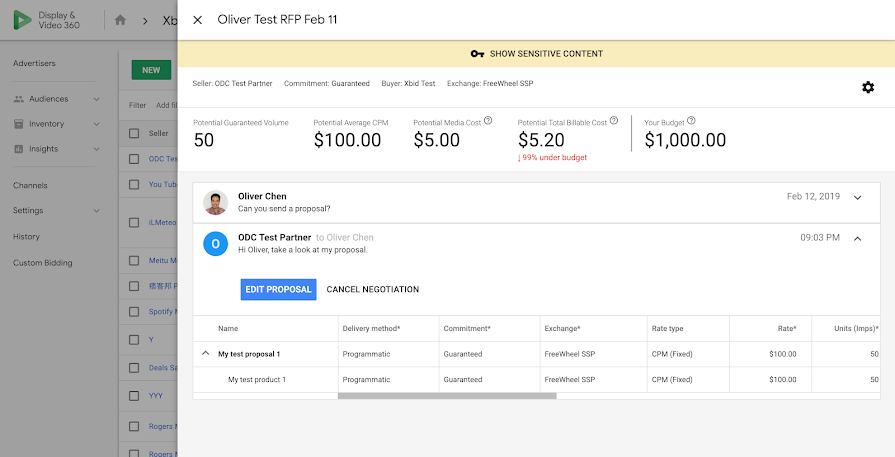The width and height of the screenshot is (895, 457).
Task: Toggle the select-all Seller header checkbox
Action: (135, 133)
